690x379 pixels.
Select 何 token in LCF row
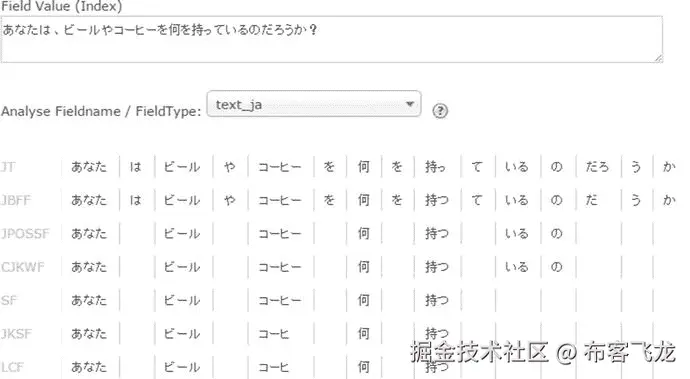pyautogui.click(x=363, y=367)
